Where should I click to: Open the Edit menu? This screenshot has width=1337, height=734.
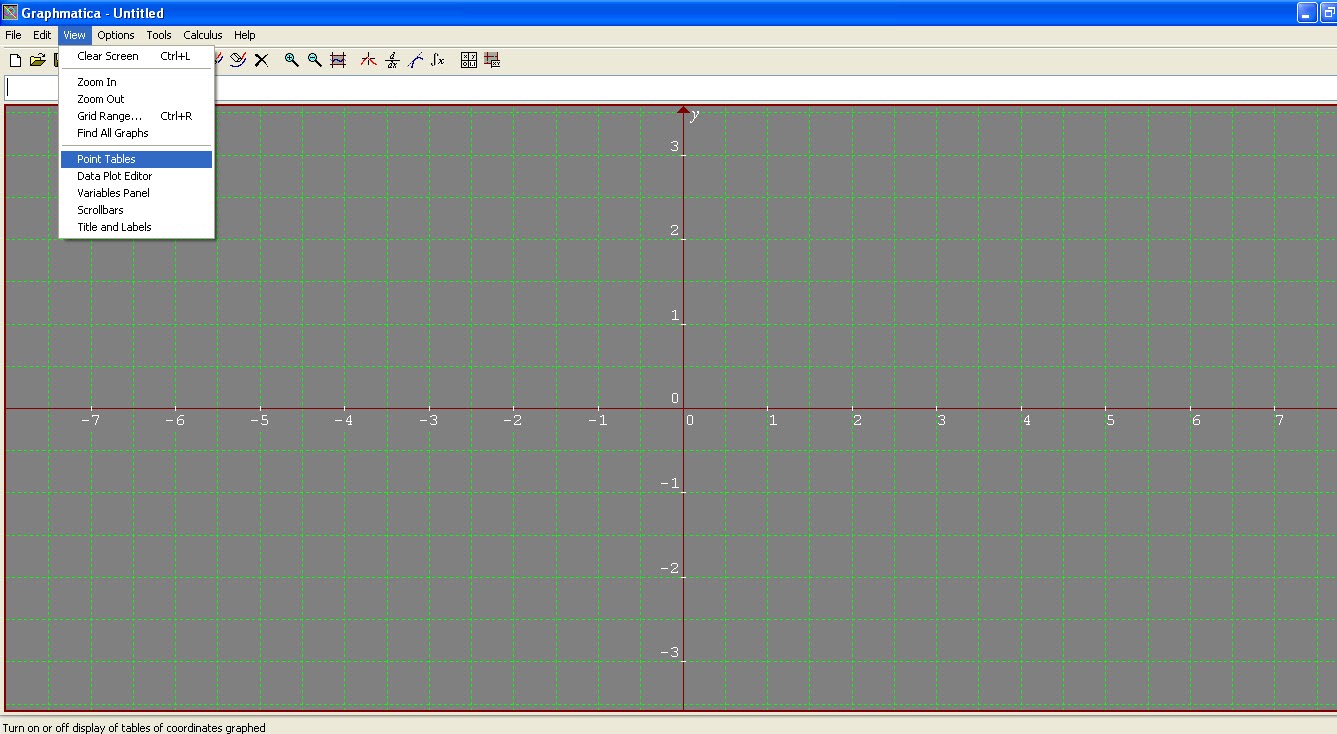(x=42, y=35)
